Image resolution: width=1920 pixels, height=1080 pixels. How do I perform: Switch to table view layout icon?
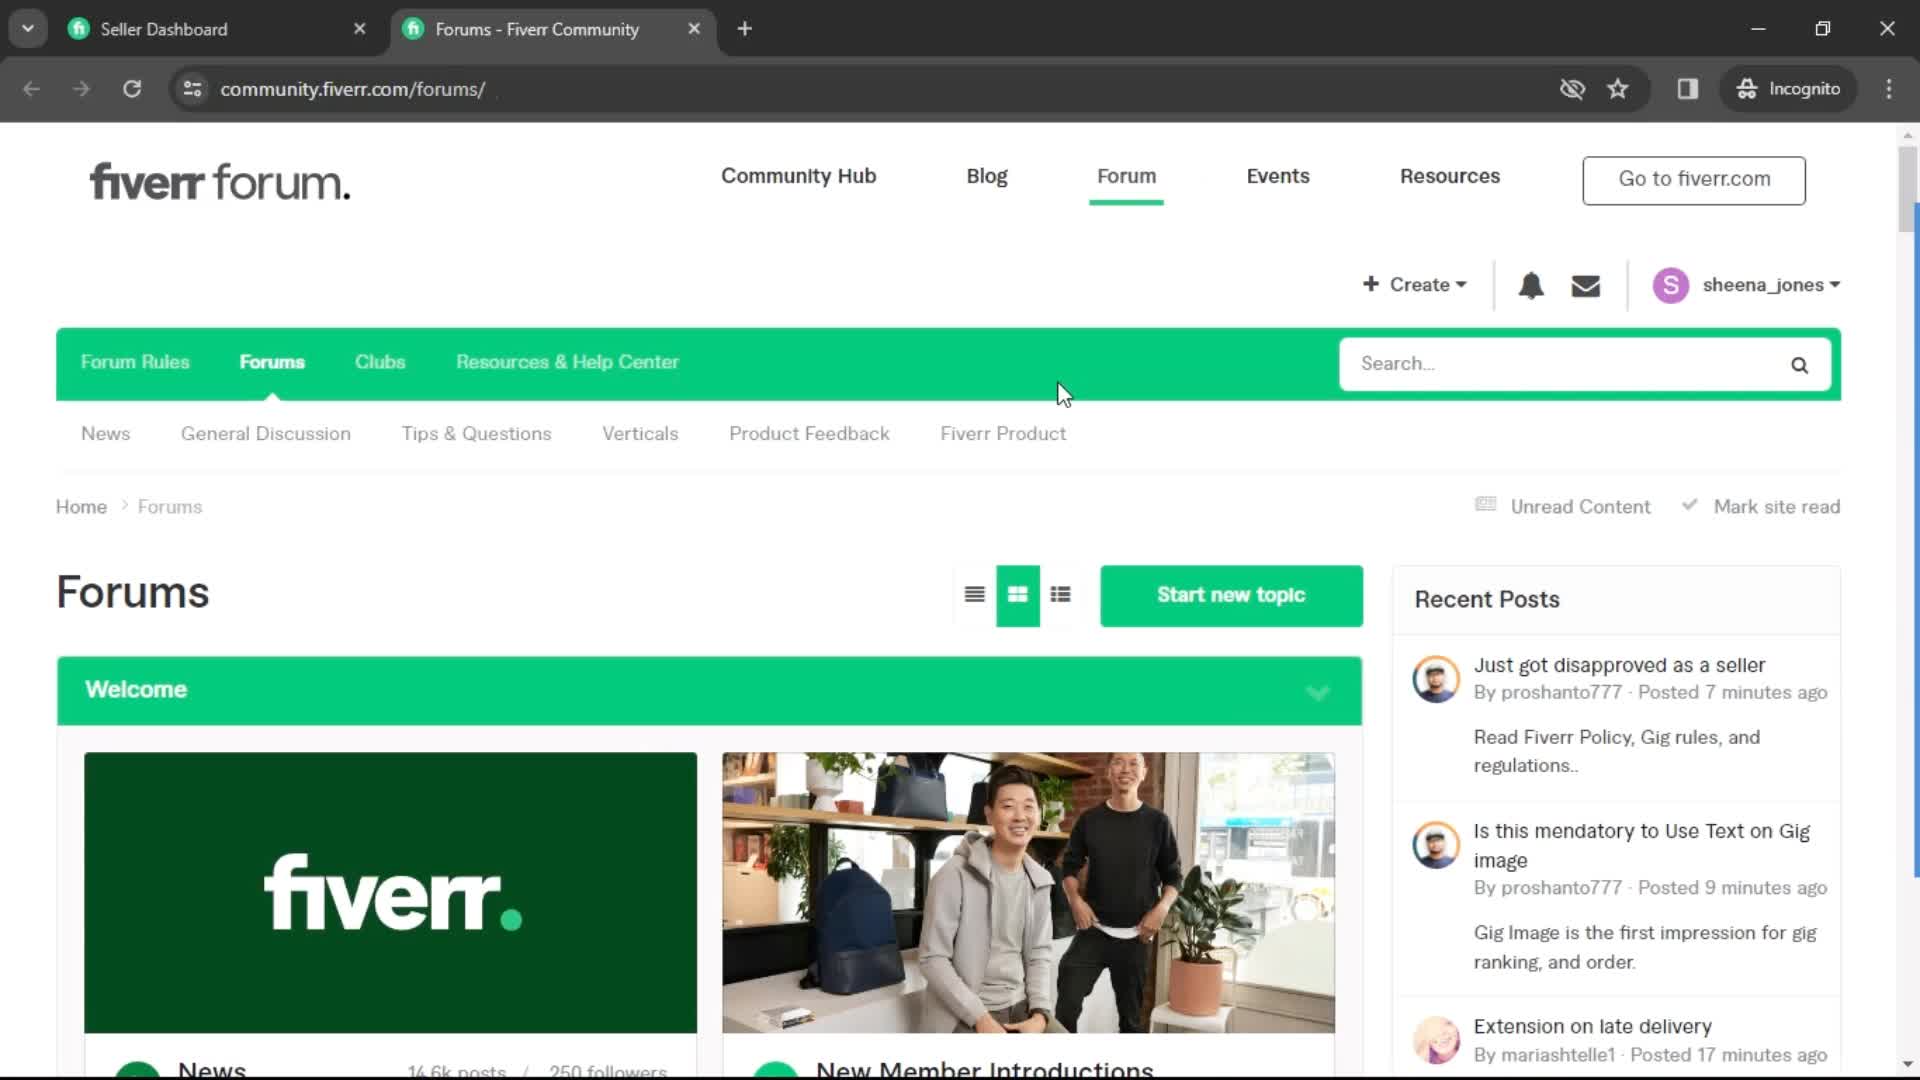point(974,595)
